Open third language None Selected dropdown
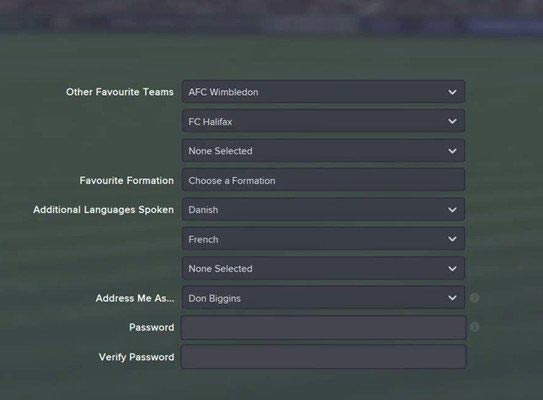 tap(323, 268)
